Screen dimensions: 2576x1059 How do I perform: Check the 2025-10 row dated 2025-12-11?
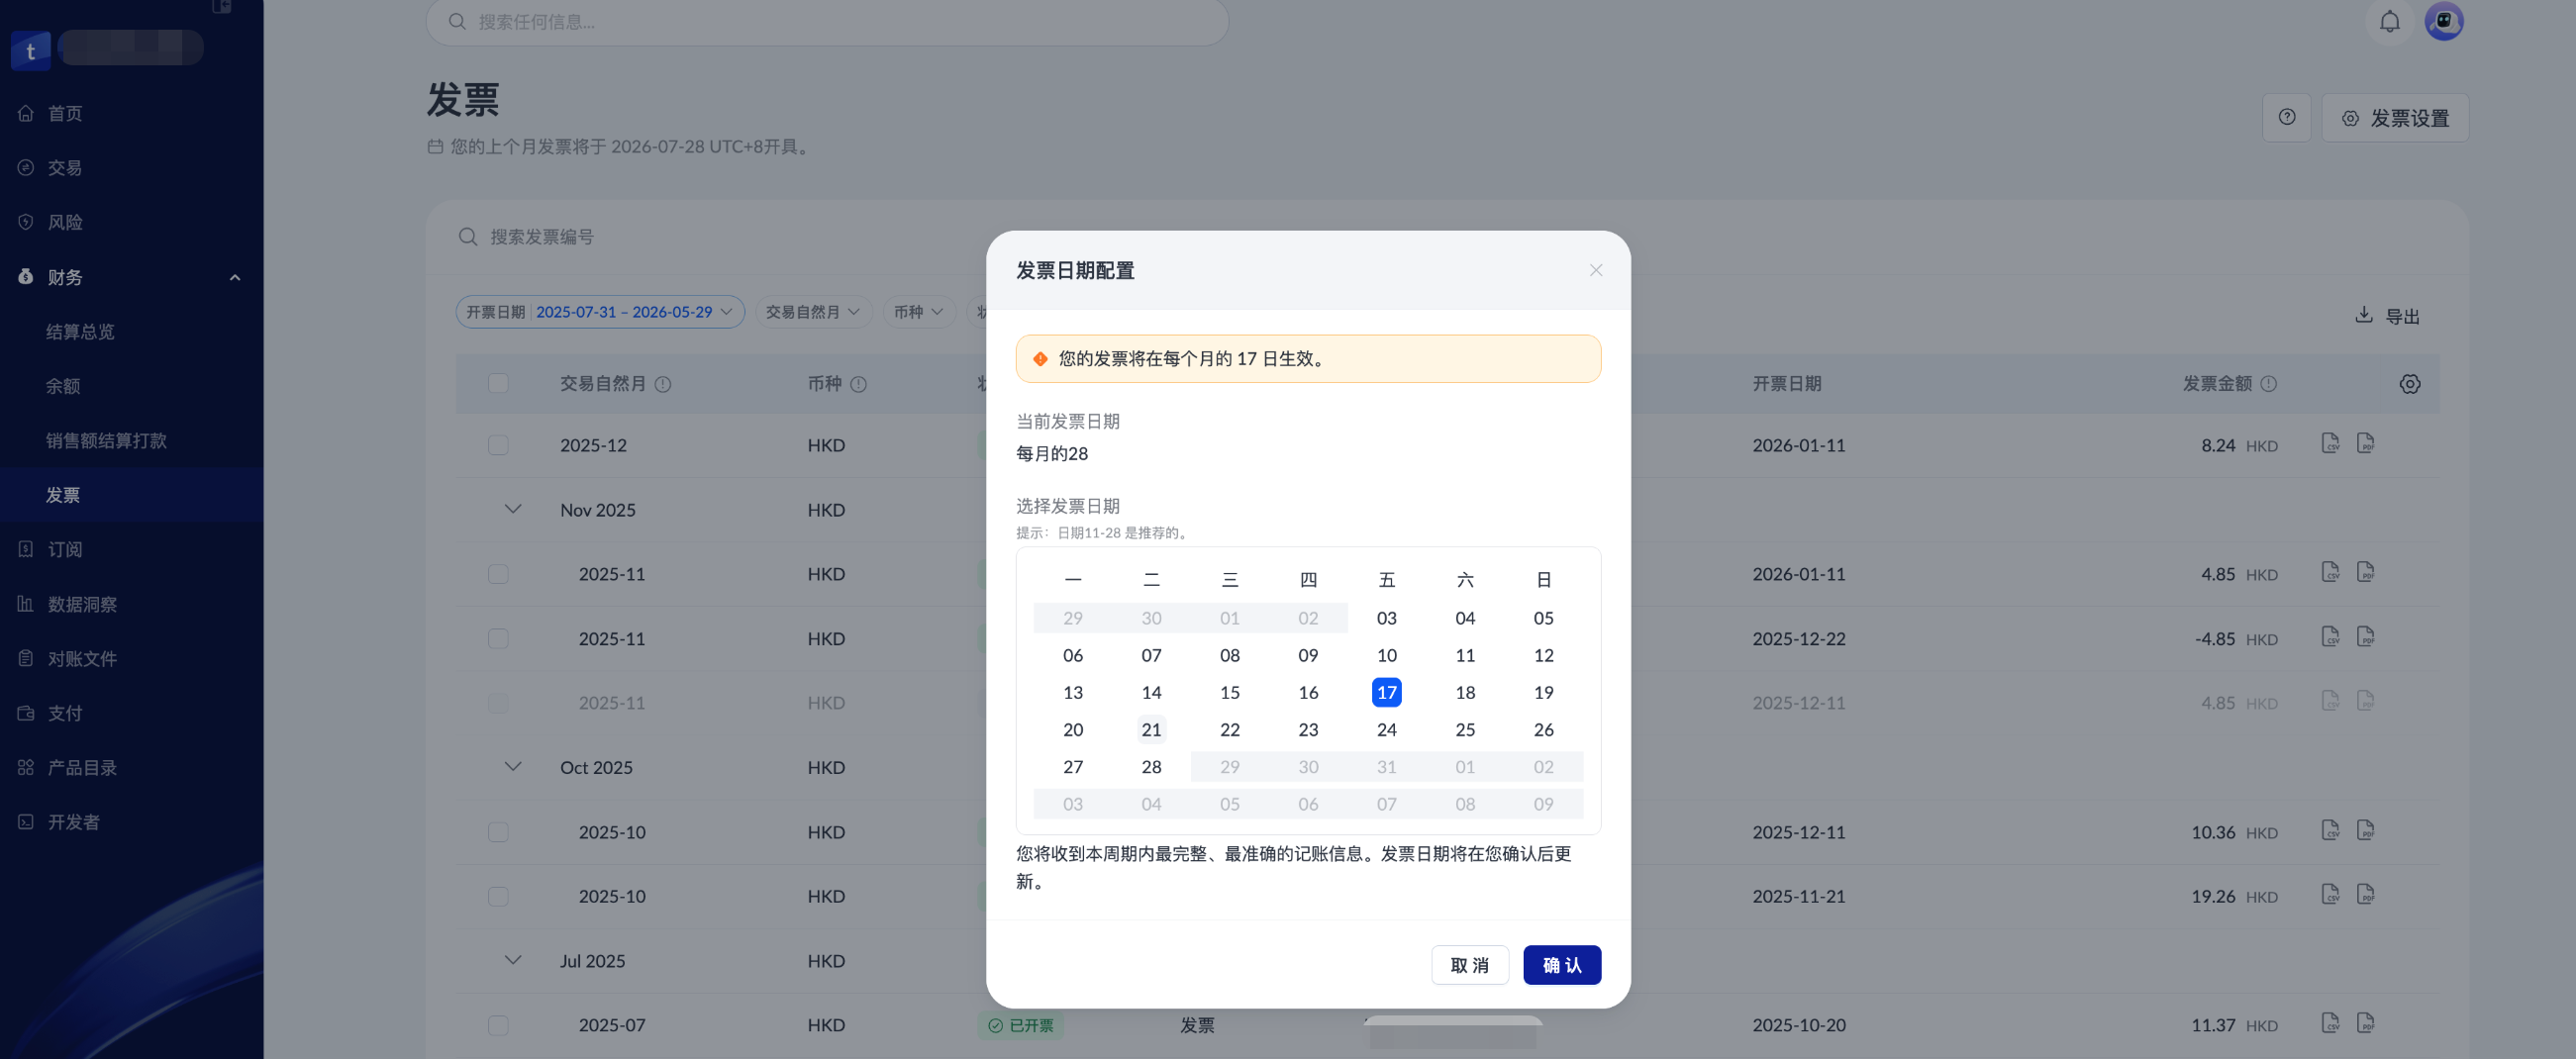pos(498,832)
